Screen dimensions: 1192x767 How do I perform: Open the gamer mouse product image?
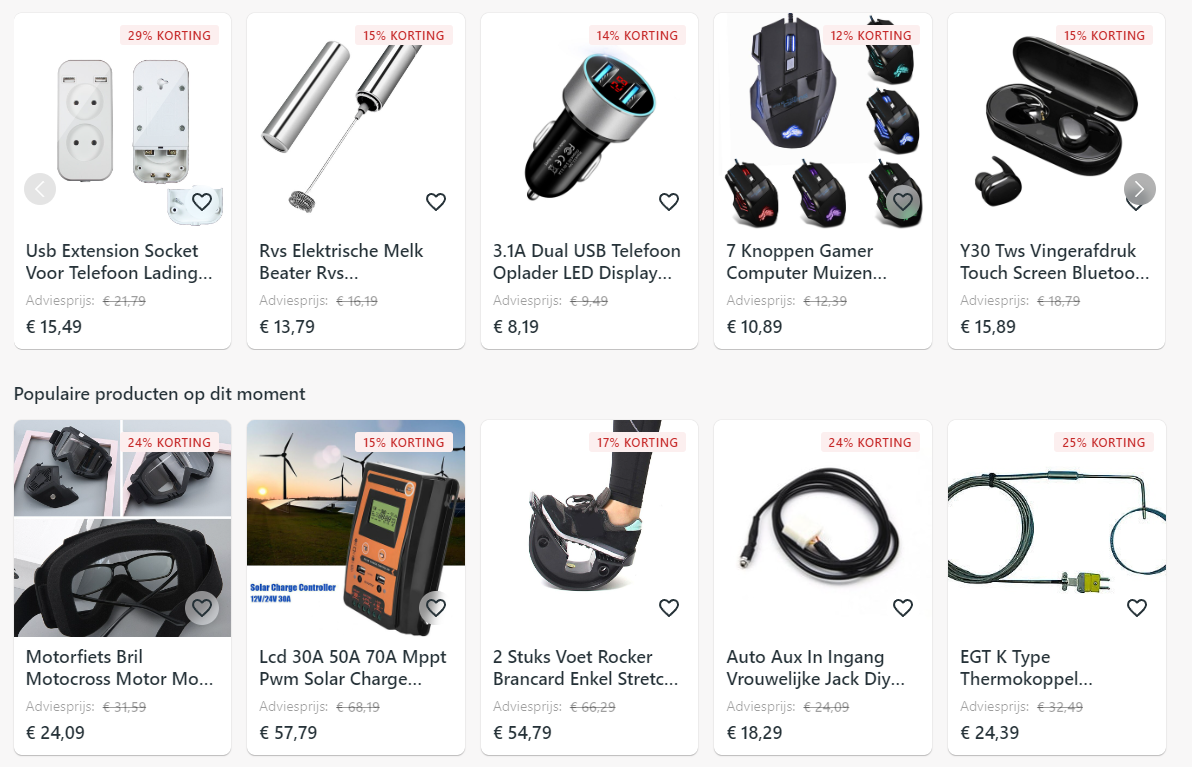[823, 122]
